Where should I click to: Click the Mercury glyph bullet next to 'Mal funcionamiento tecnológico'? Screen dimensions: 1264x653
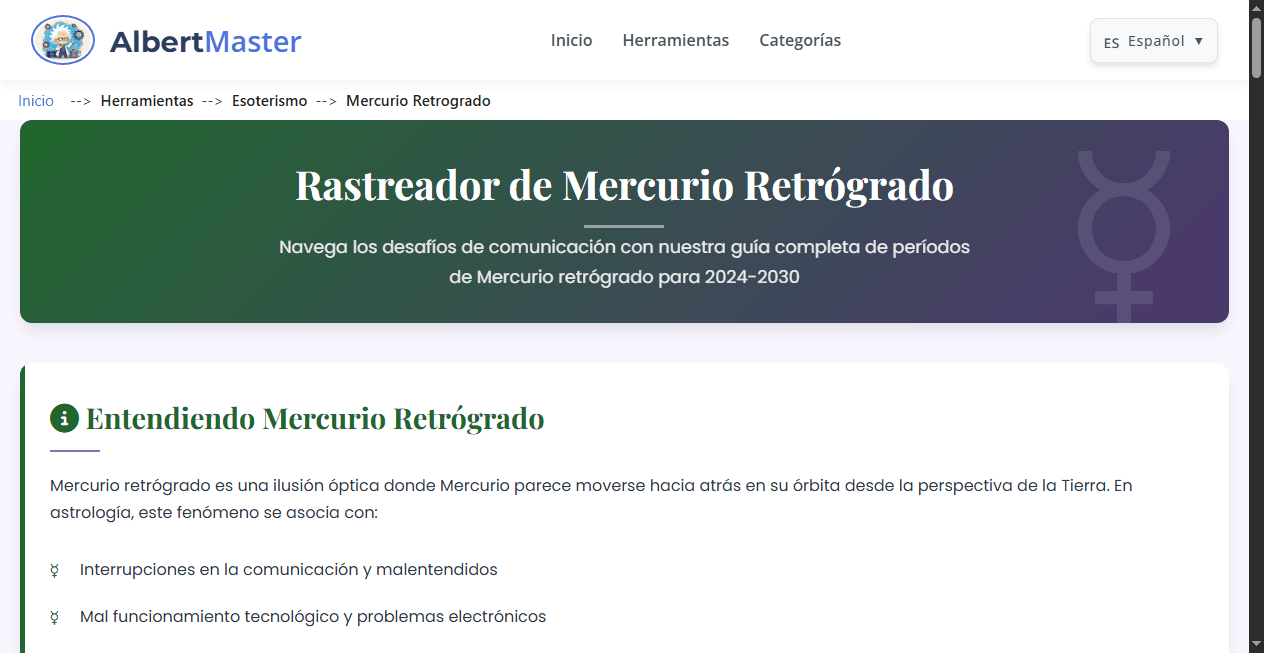53,617
